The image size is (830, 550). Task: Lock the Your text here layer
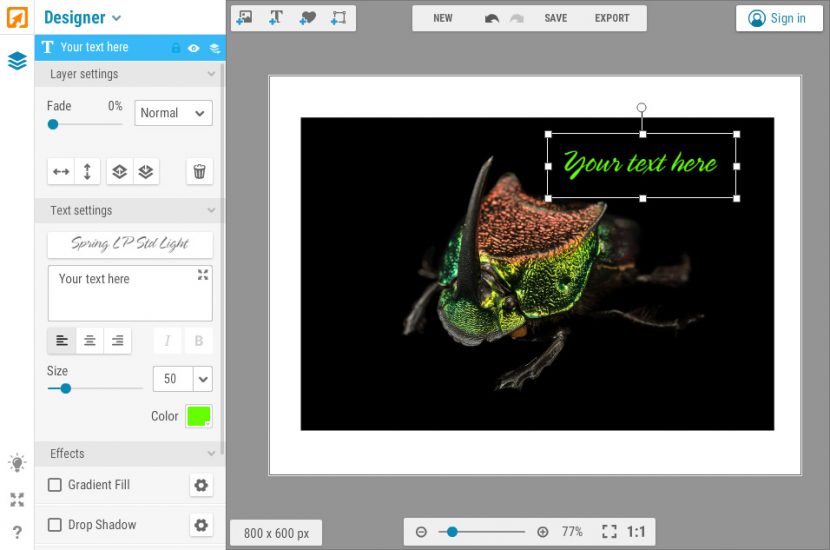point(176,48)
